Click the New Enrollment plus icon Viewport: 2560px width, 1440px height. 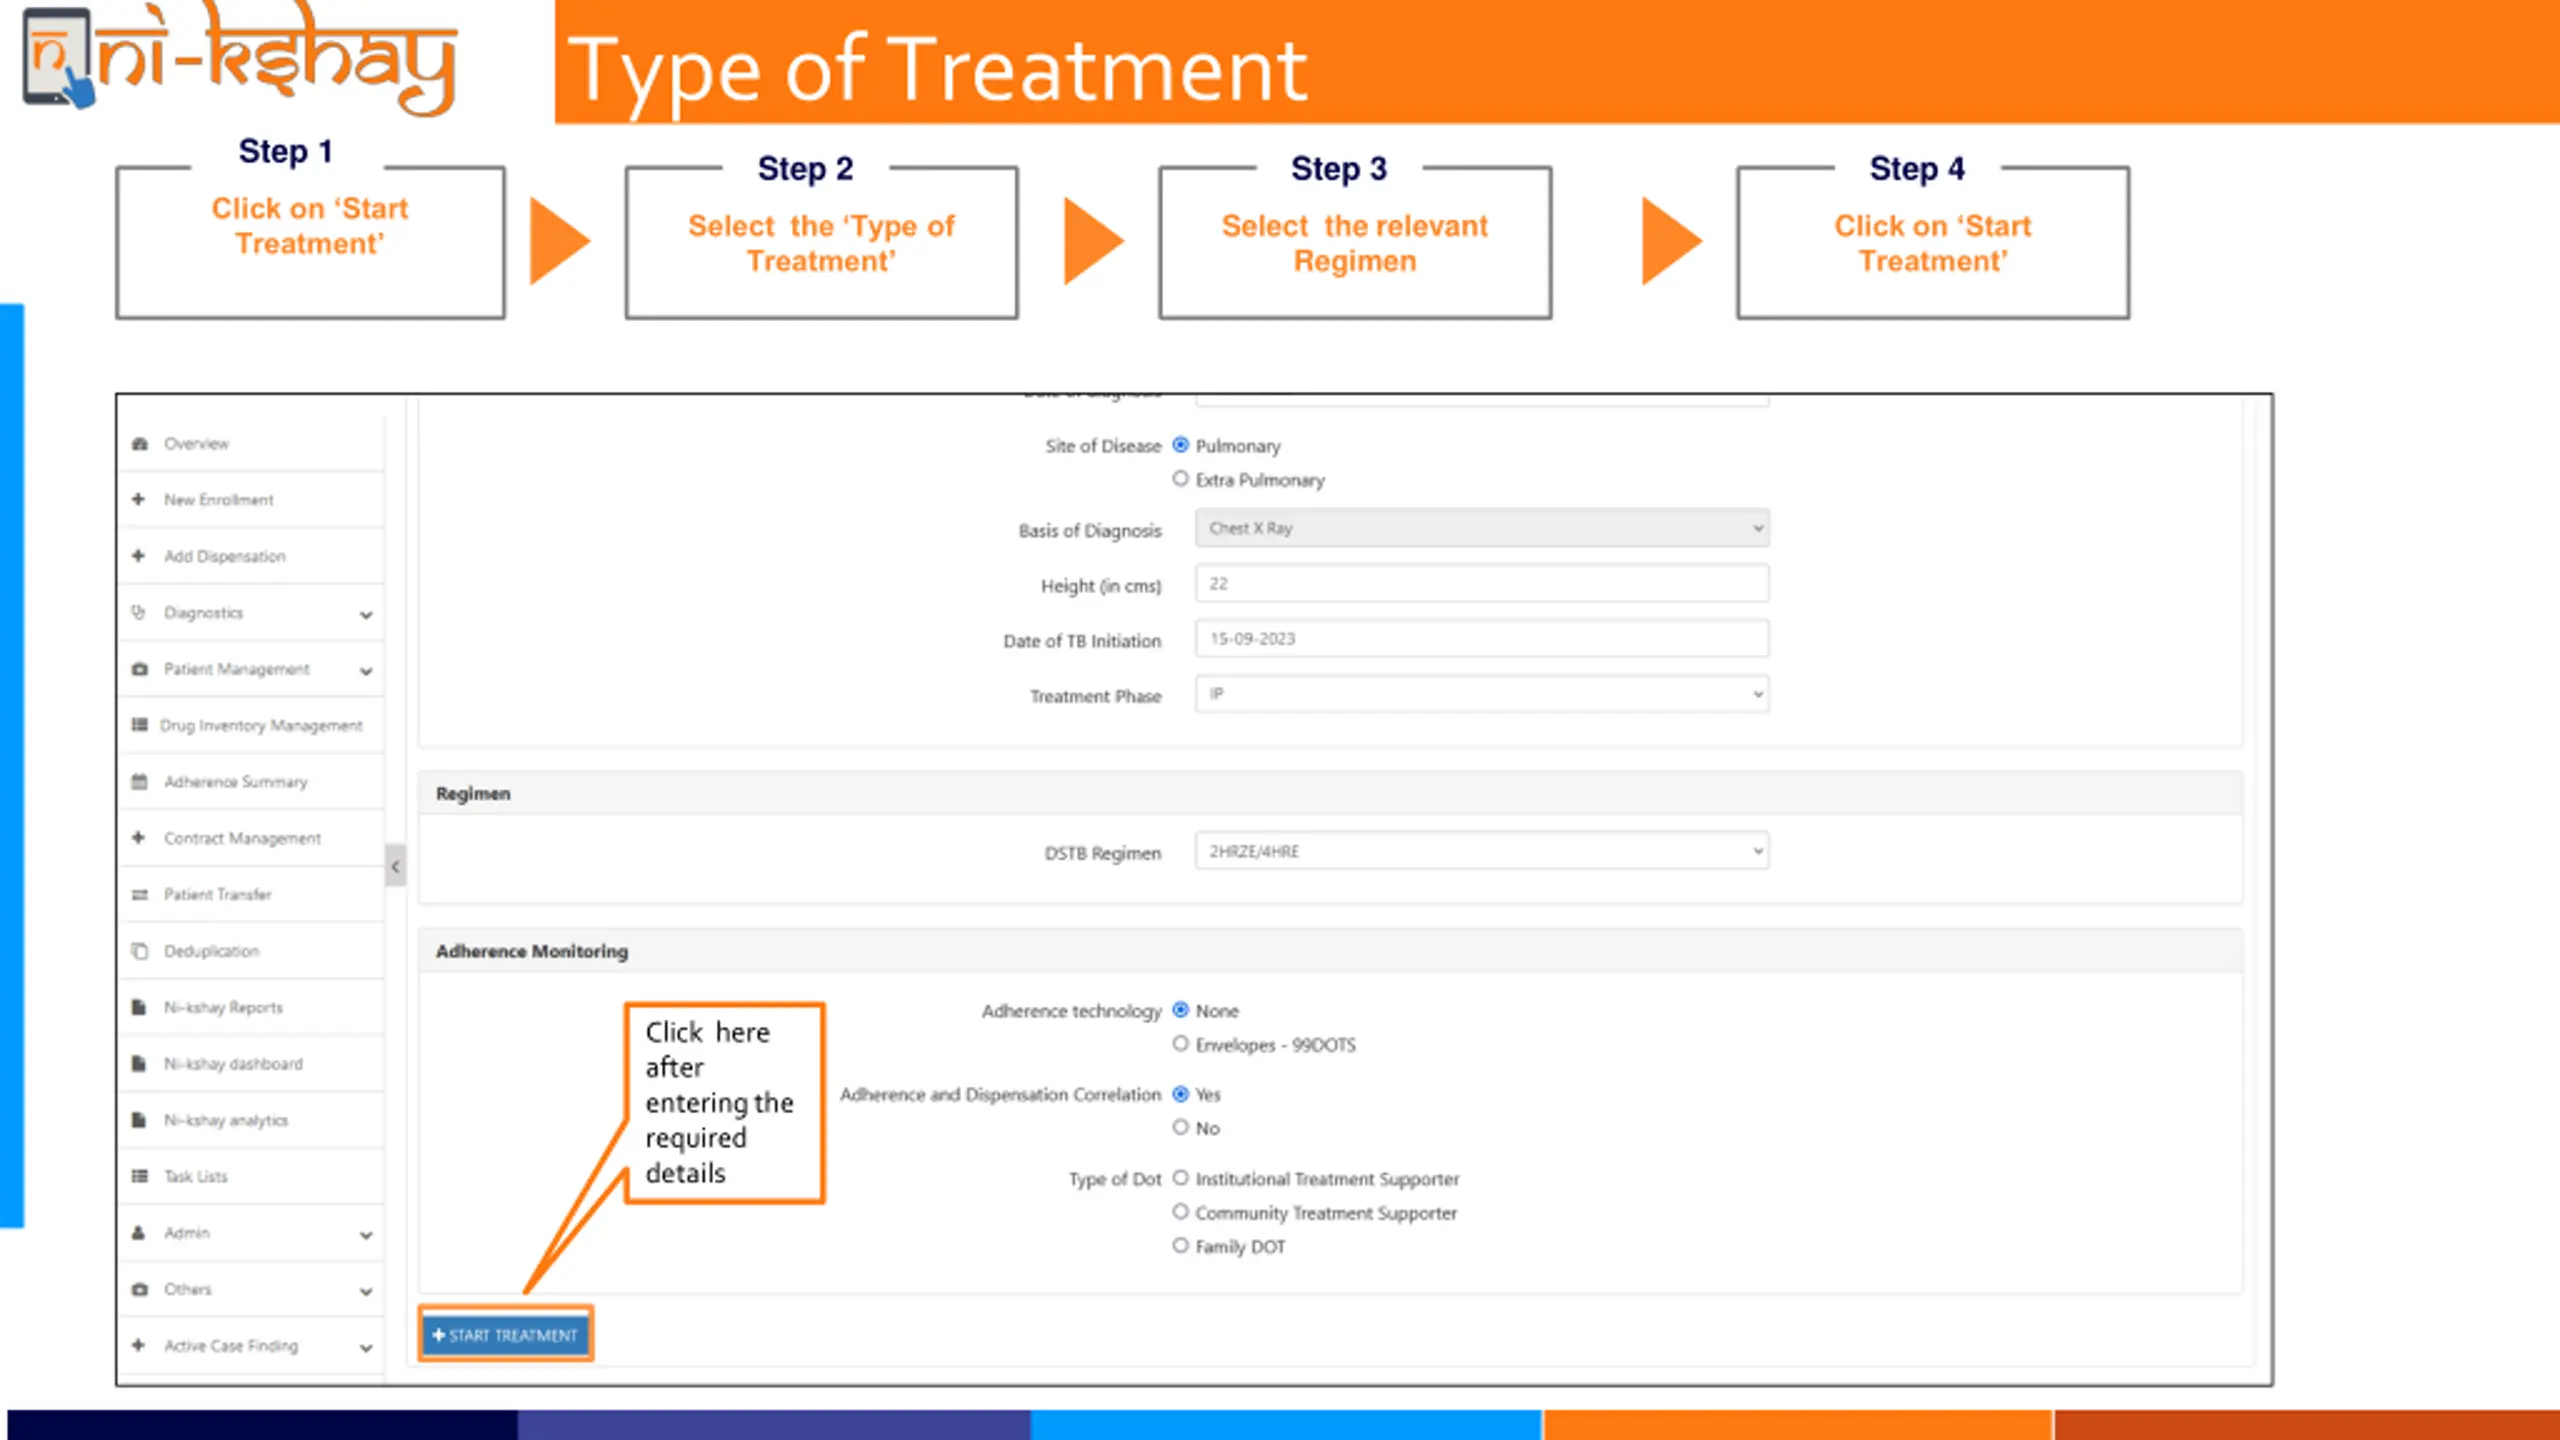(138, 499)
